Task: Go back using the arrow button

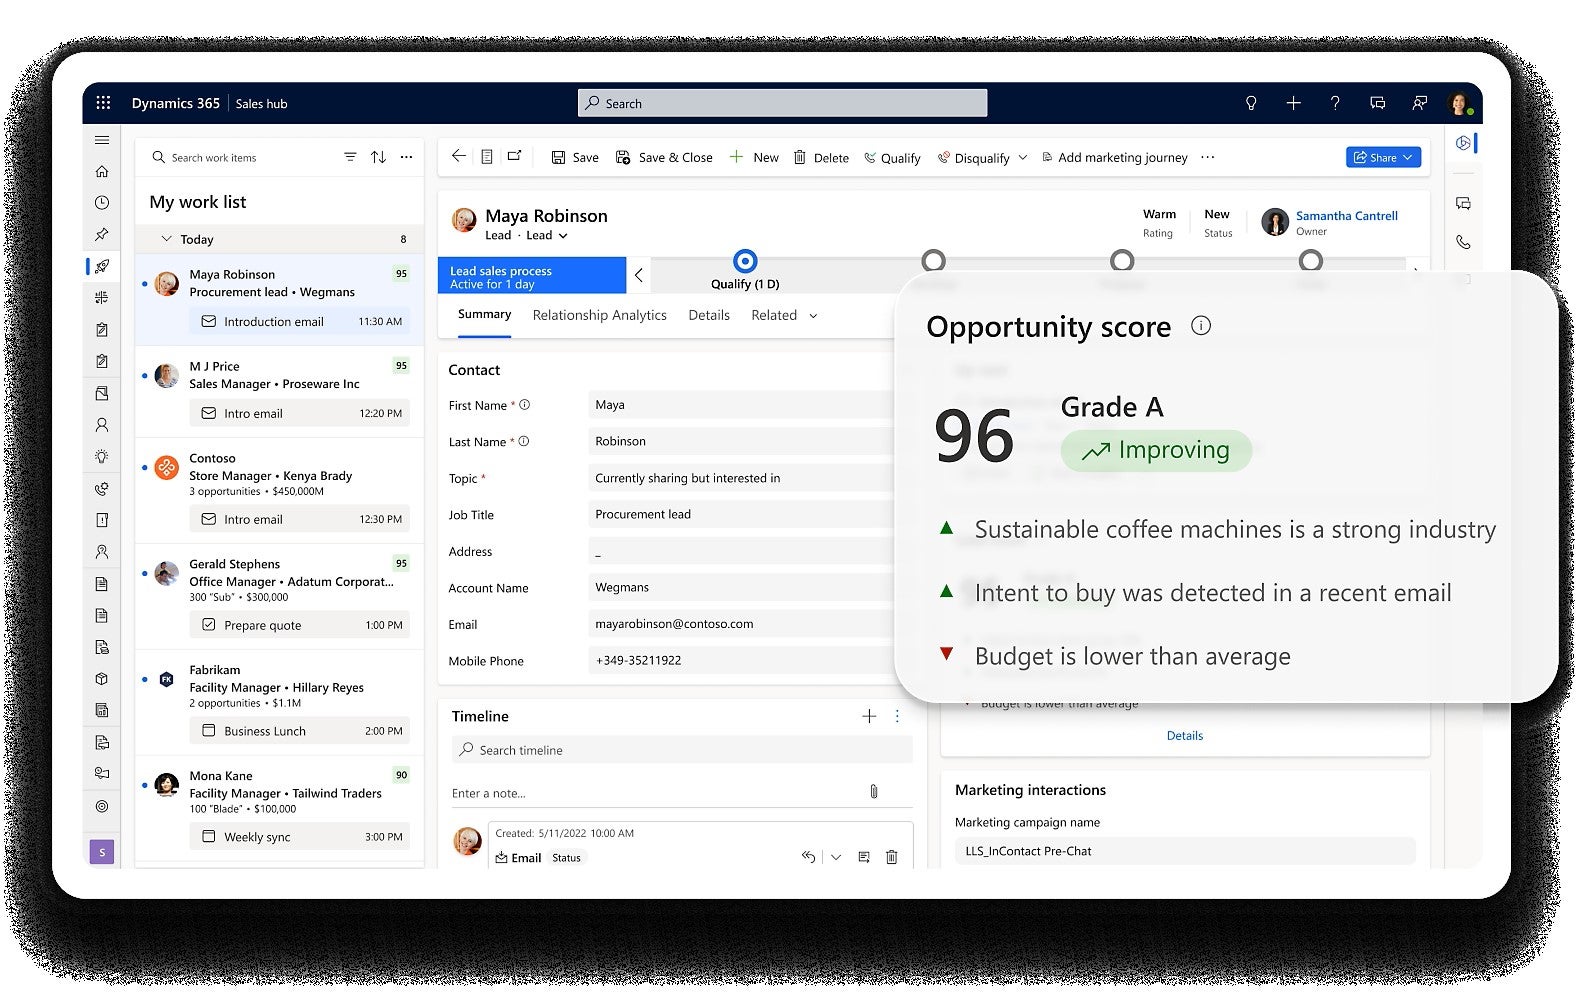Action: coord(458,156)
